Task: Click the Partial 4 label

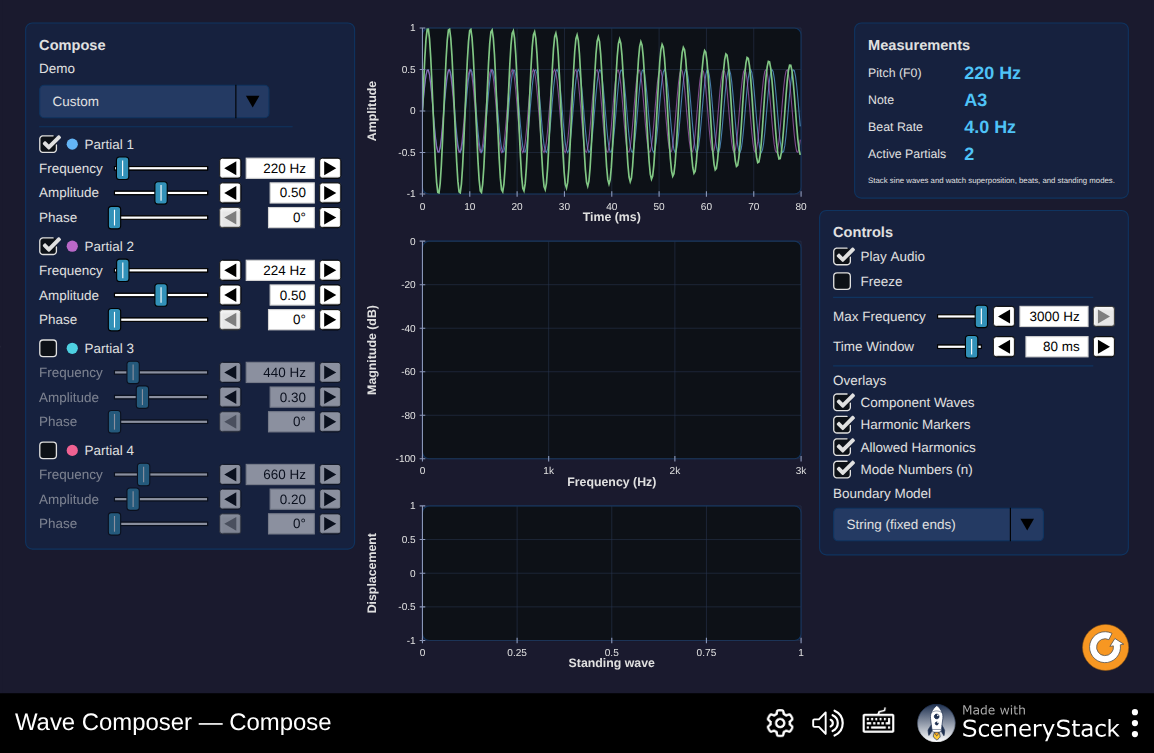Action: point(109,450)
